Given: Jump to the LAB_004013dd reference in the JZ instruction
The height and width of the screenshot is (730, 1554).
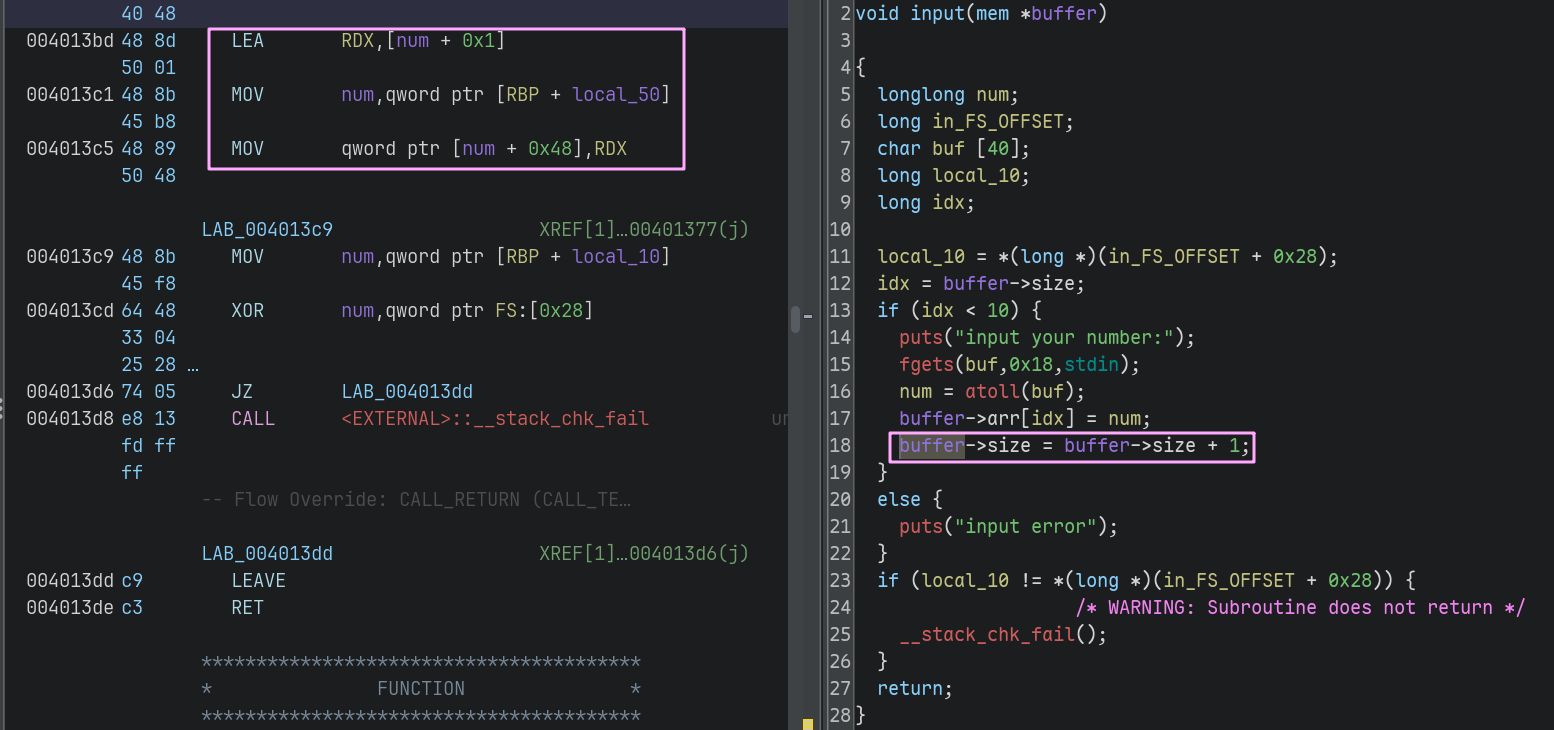Looking at the screenshot, I should (407, 392).
